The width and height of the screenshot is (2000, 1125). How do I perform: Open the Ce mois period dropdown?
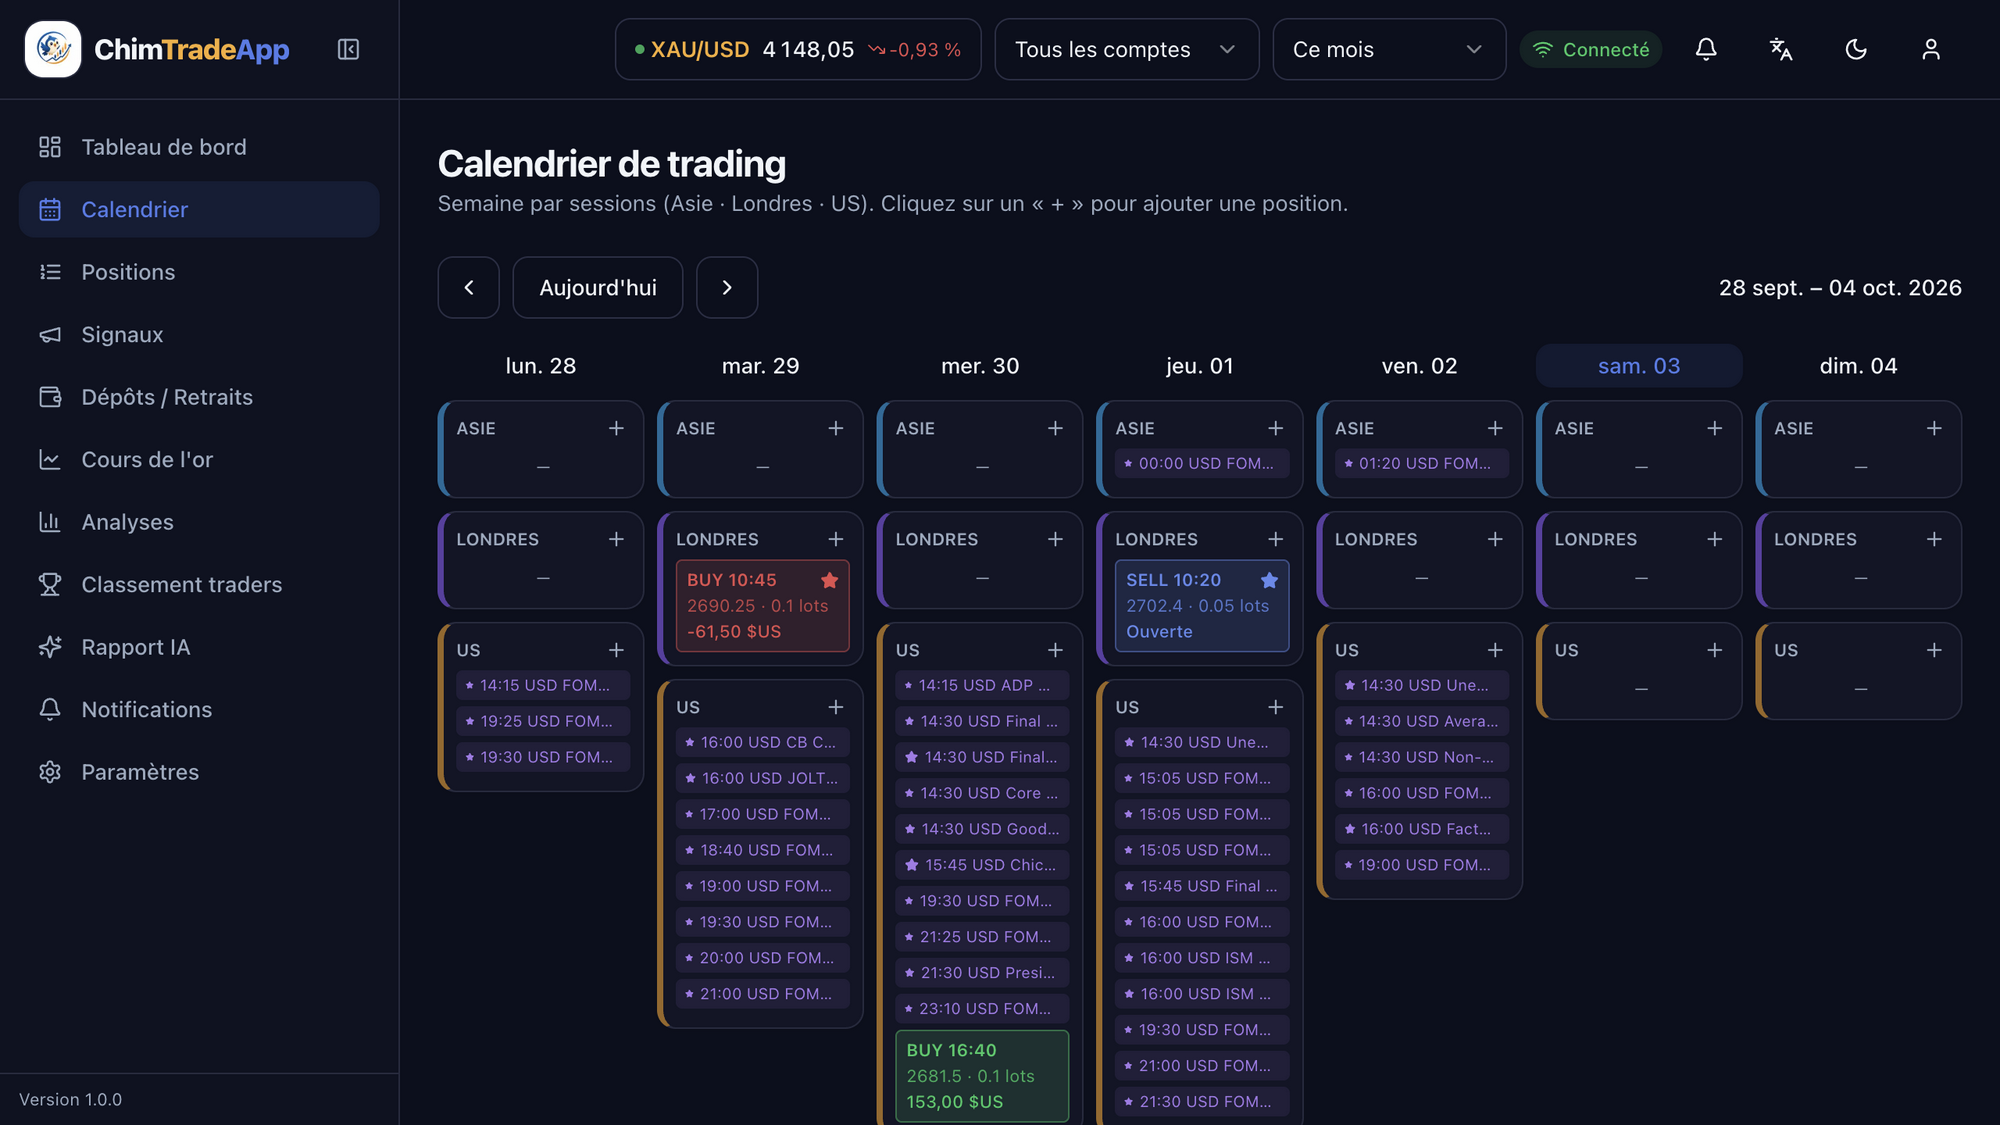(1389, 49)
